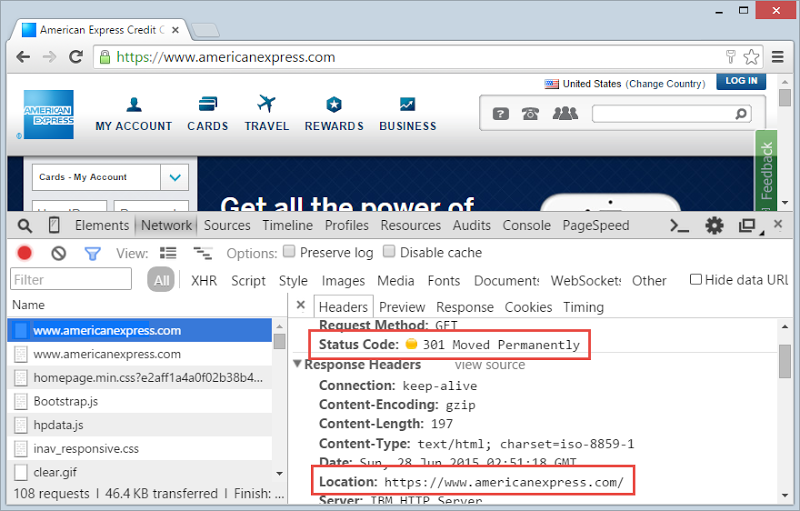Screen dimensions: 800x511
Task: Toggle the network filter funnel icon
Action: click(92, 253)
